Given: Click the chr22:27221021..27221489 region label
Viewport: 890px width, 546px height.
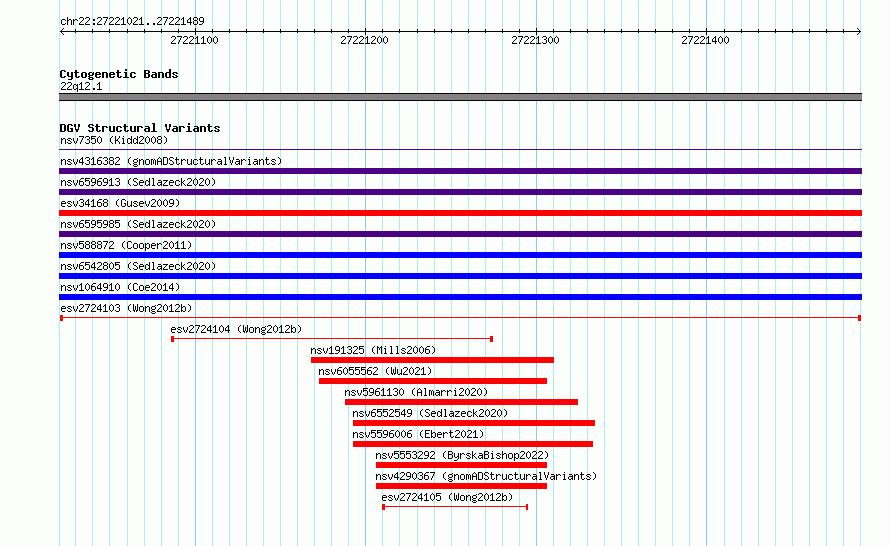Looking at the screenshot, I should (x=132, y=21).
